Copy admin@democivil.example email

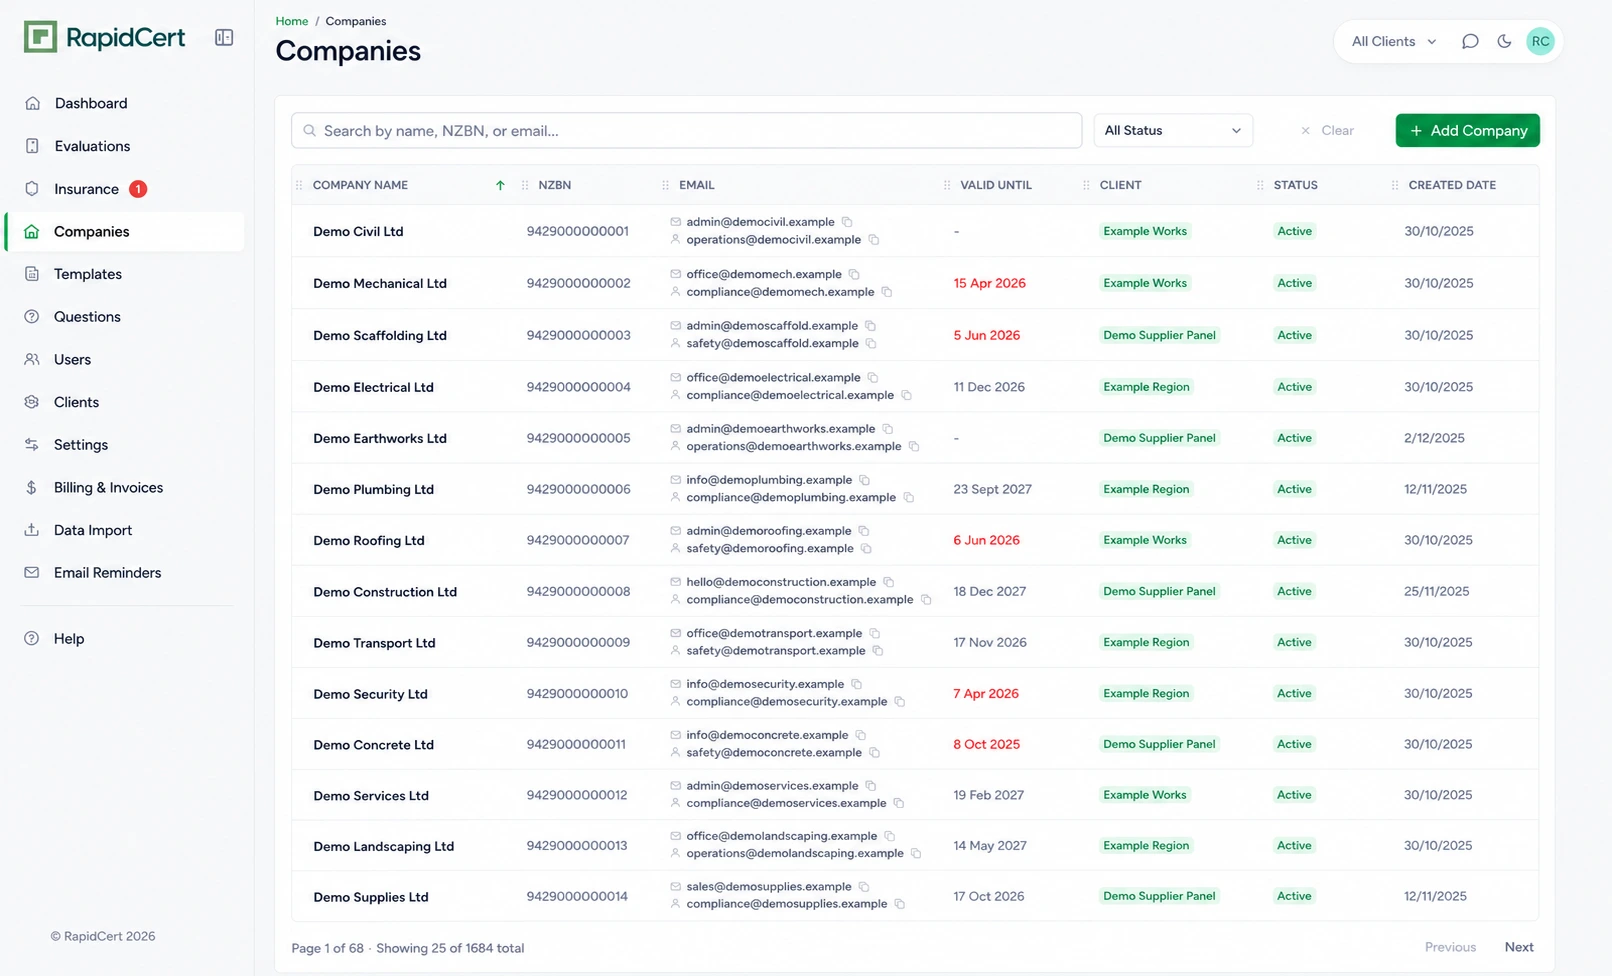[x=847, y=222]
